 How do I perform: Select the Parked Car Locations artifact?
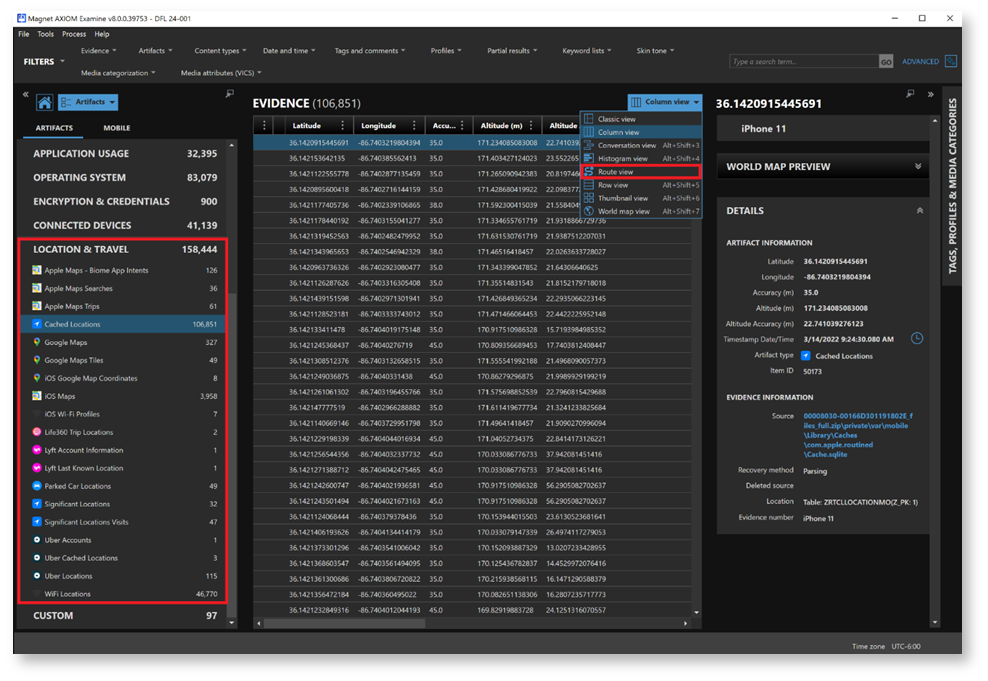77,486
